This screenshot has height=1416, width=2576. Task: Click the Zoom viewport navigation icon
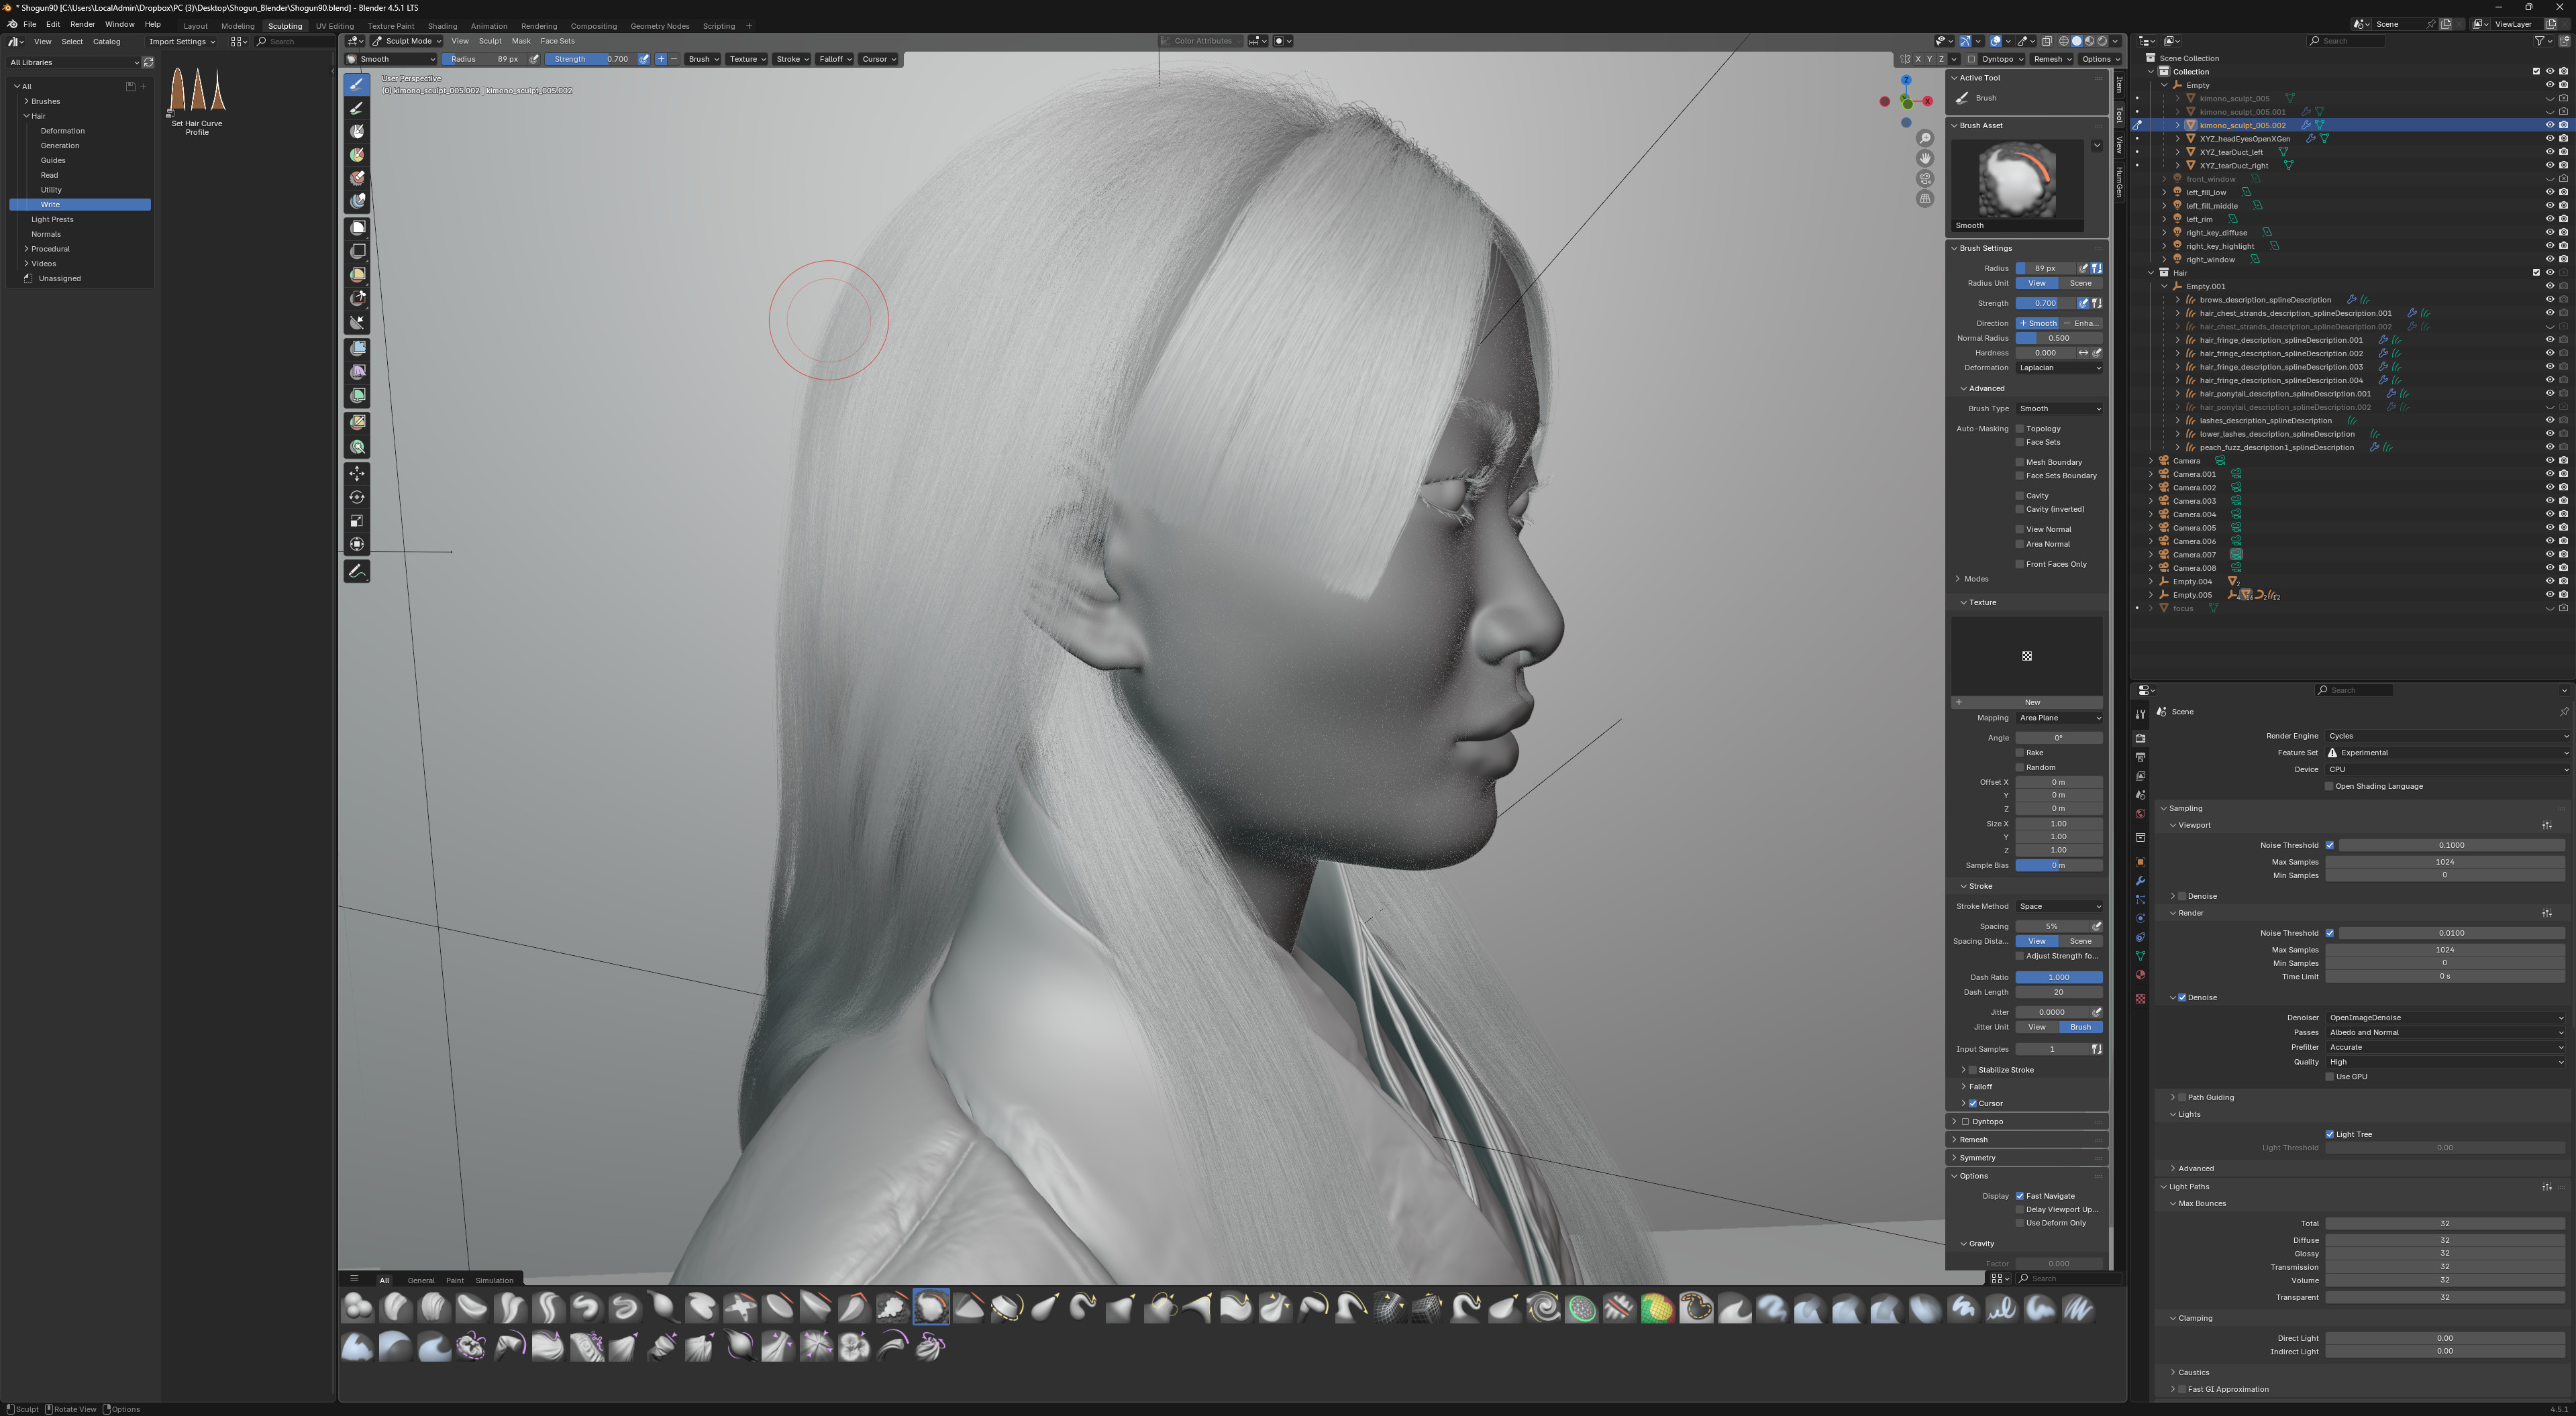click(1925, 139)
